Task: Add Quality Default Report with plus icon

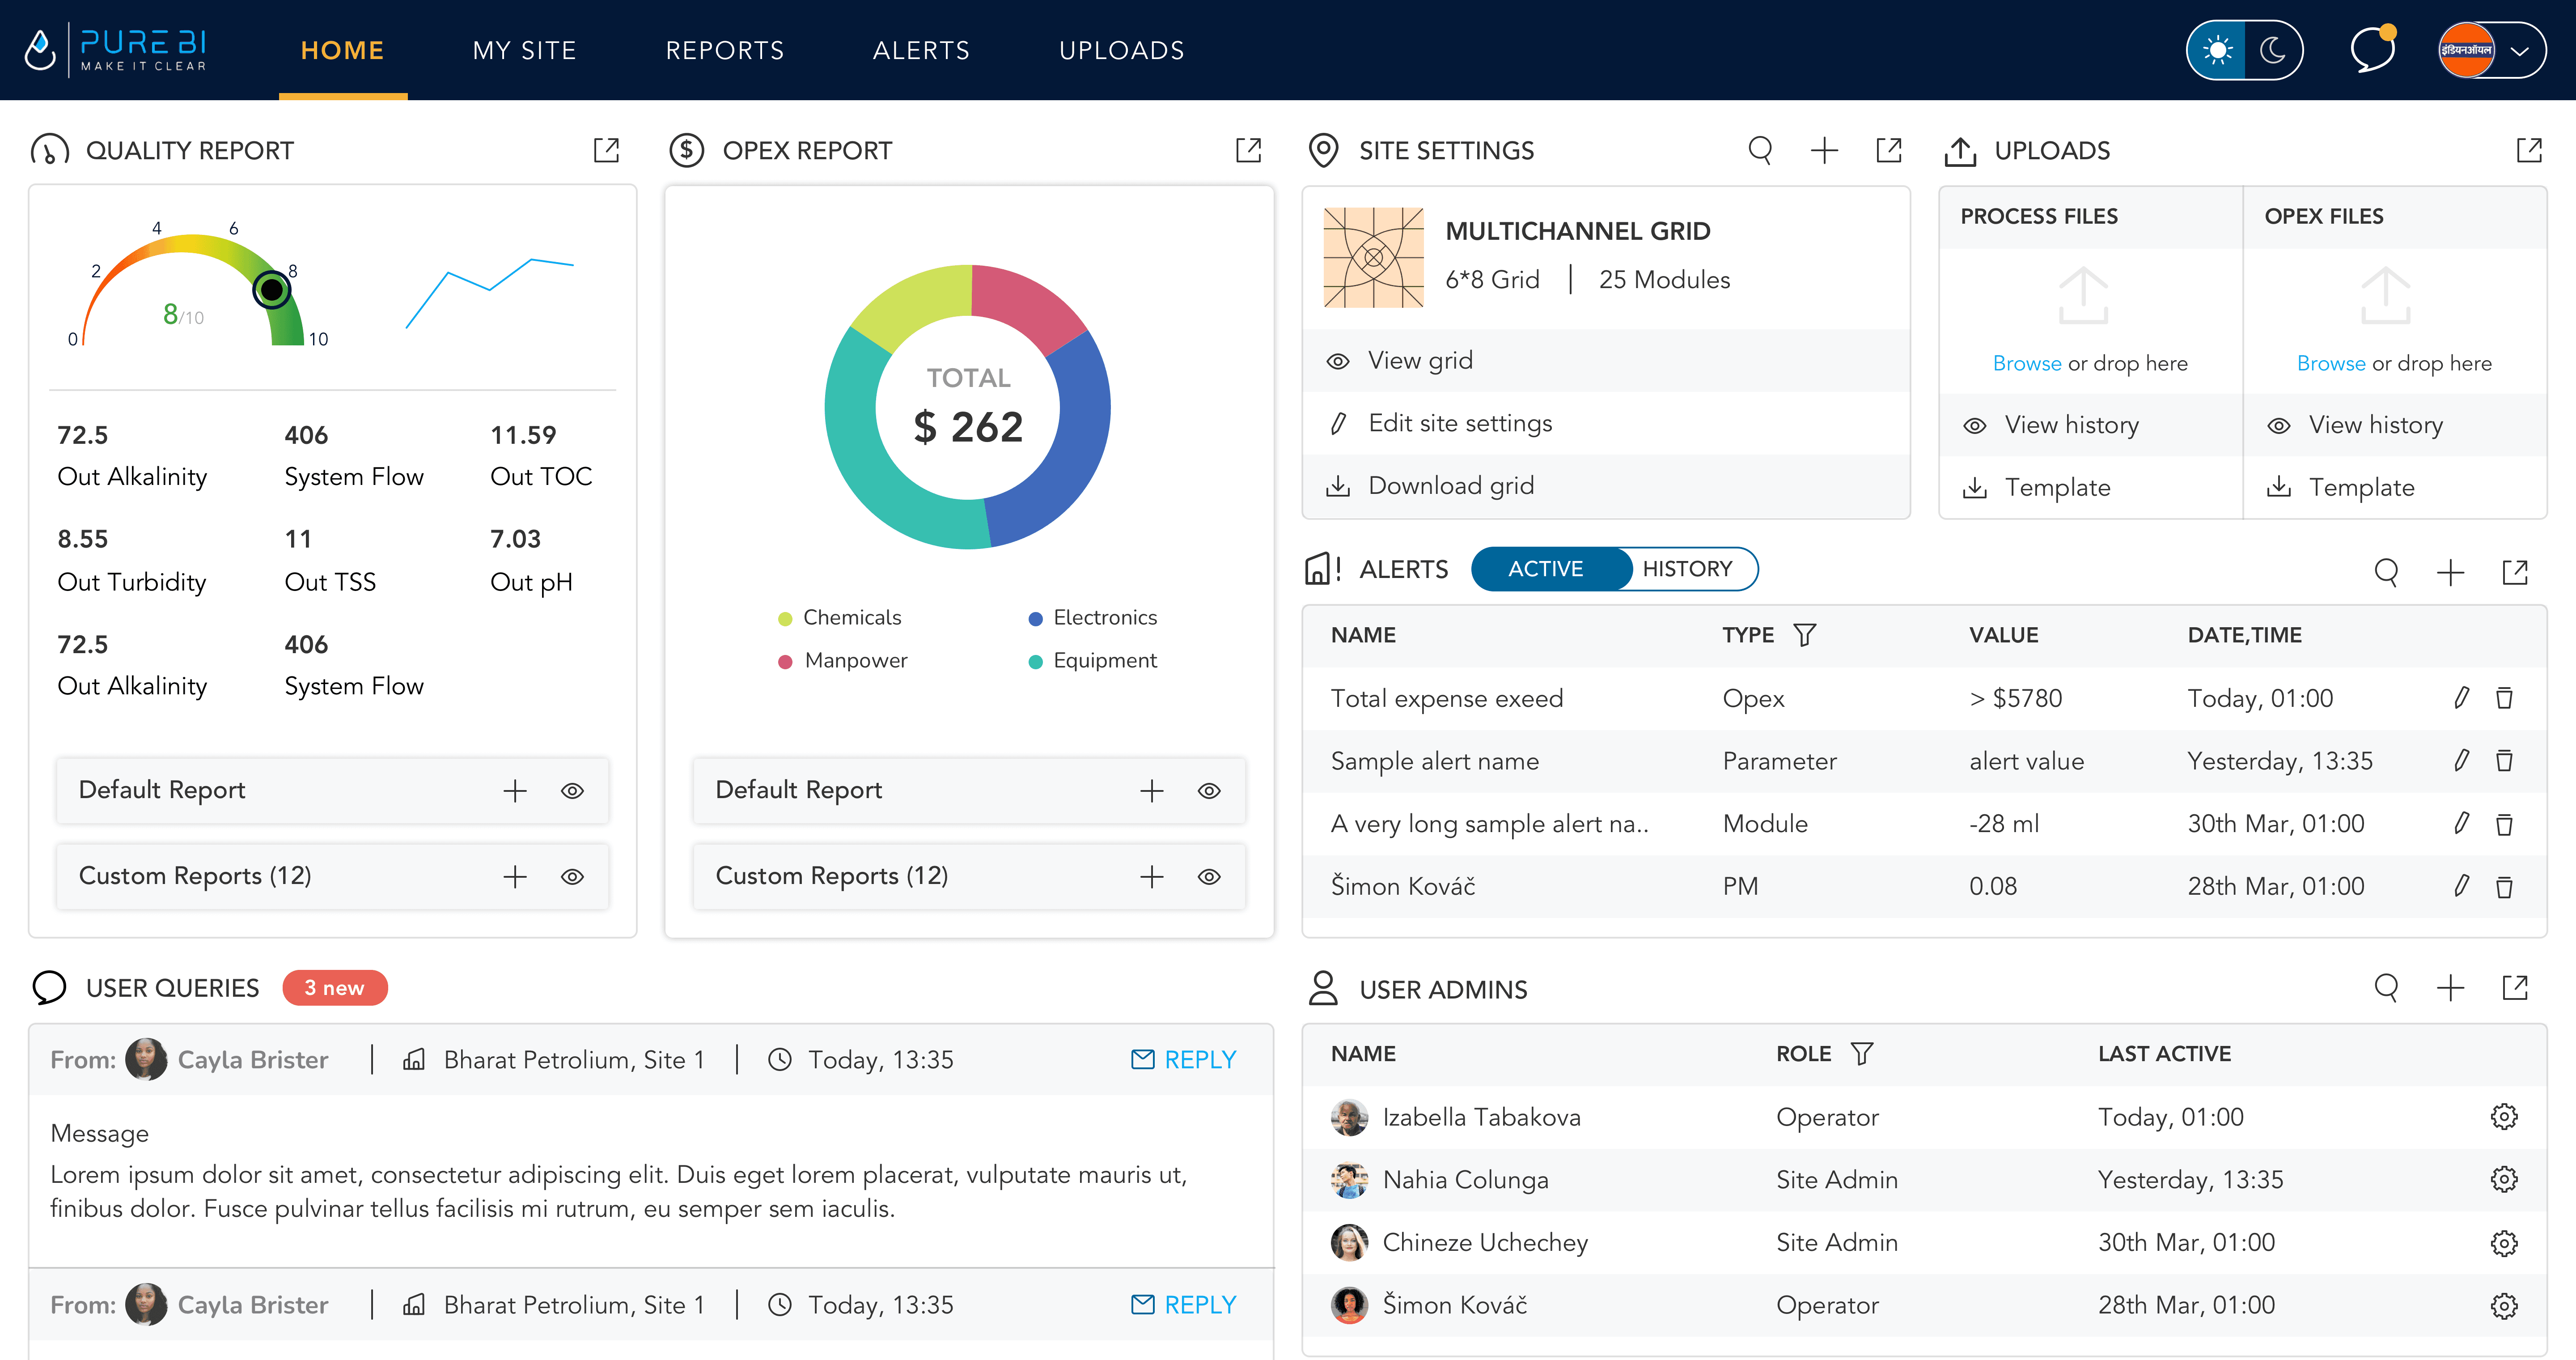Action: (515, 791)
